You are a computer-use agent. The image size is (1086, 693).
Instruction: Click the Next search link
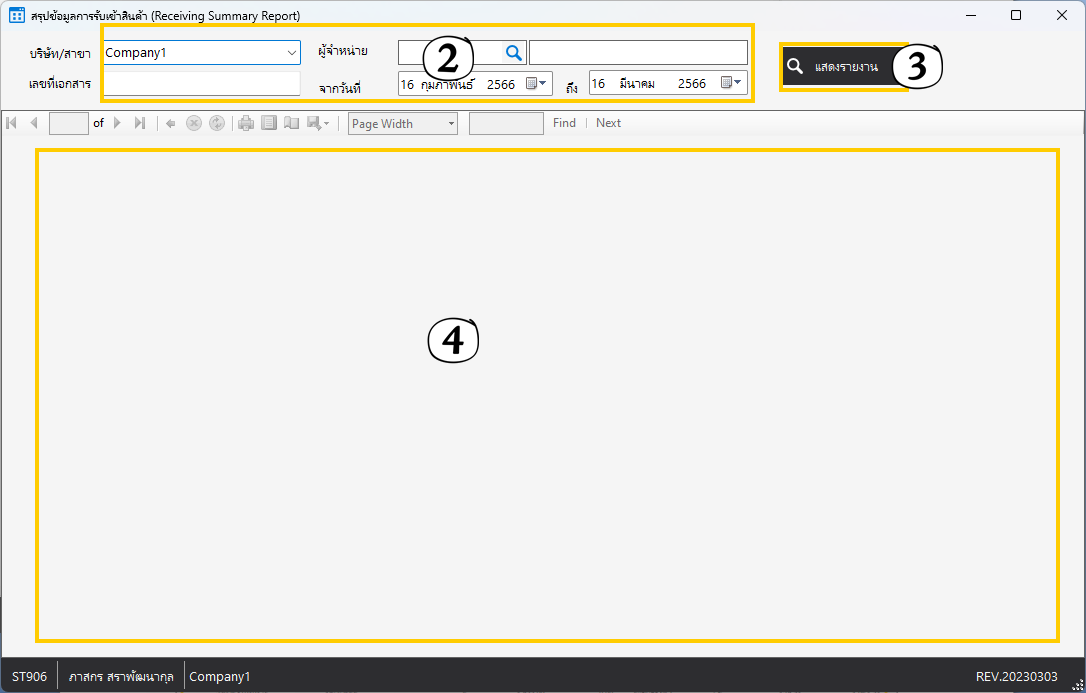608,123
